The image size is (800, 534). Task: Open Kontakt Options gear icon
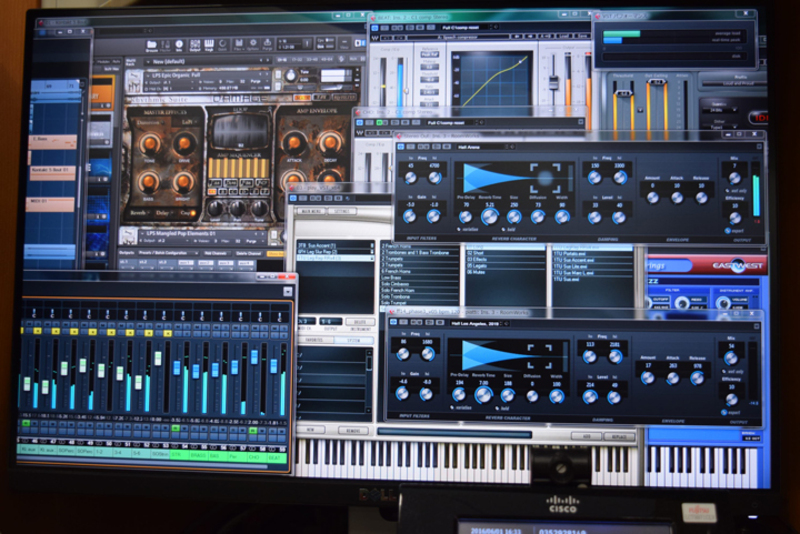click(253, 45)
